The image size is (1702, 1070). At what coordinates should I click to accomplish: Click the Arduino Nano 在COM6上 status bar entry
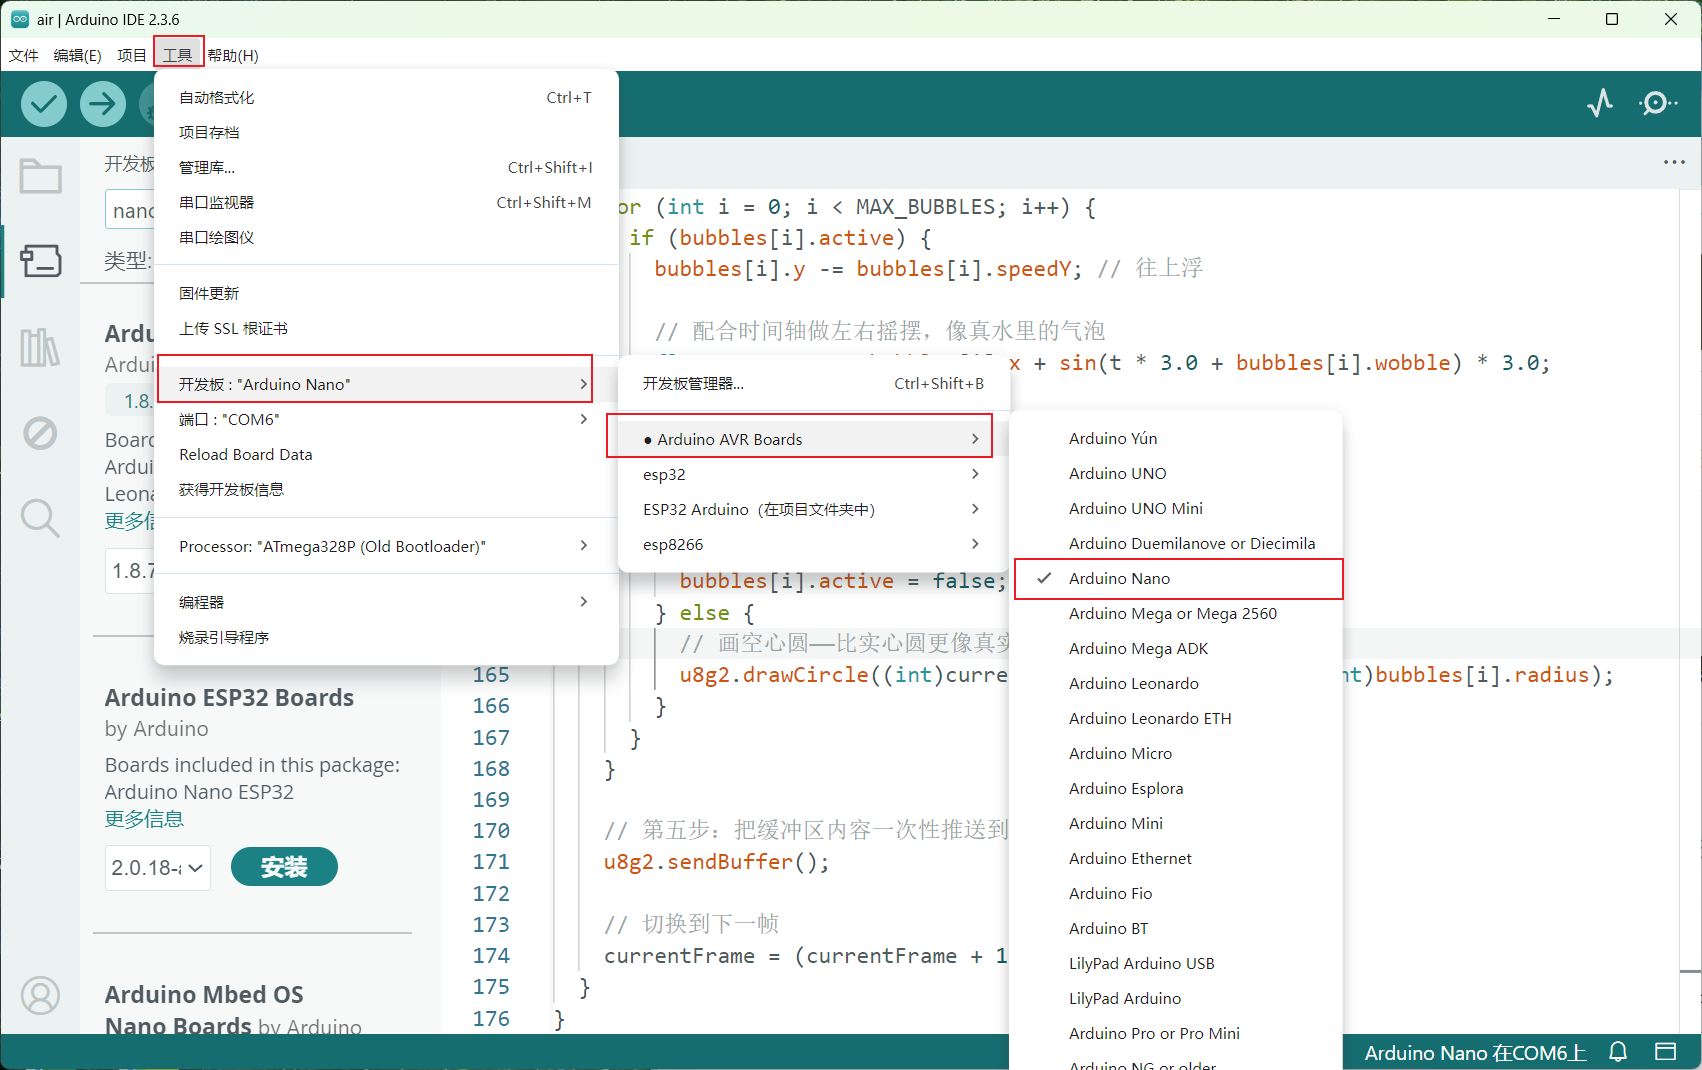pyautogui.click(x=1475, y=1053)
